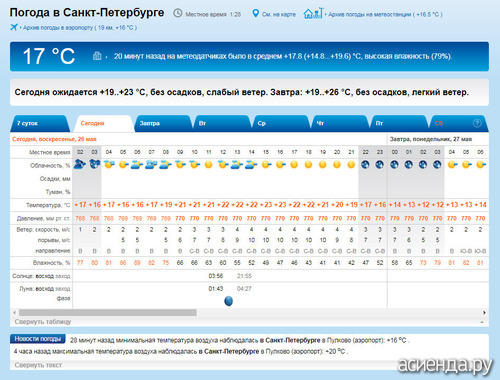Screen dimensions: 500x380
Task: Open the 'Ср' forecast tab
Action: click(281, 123)
